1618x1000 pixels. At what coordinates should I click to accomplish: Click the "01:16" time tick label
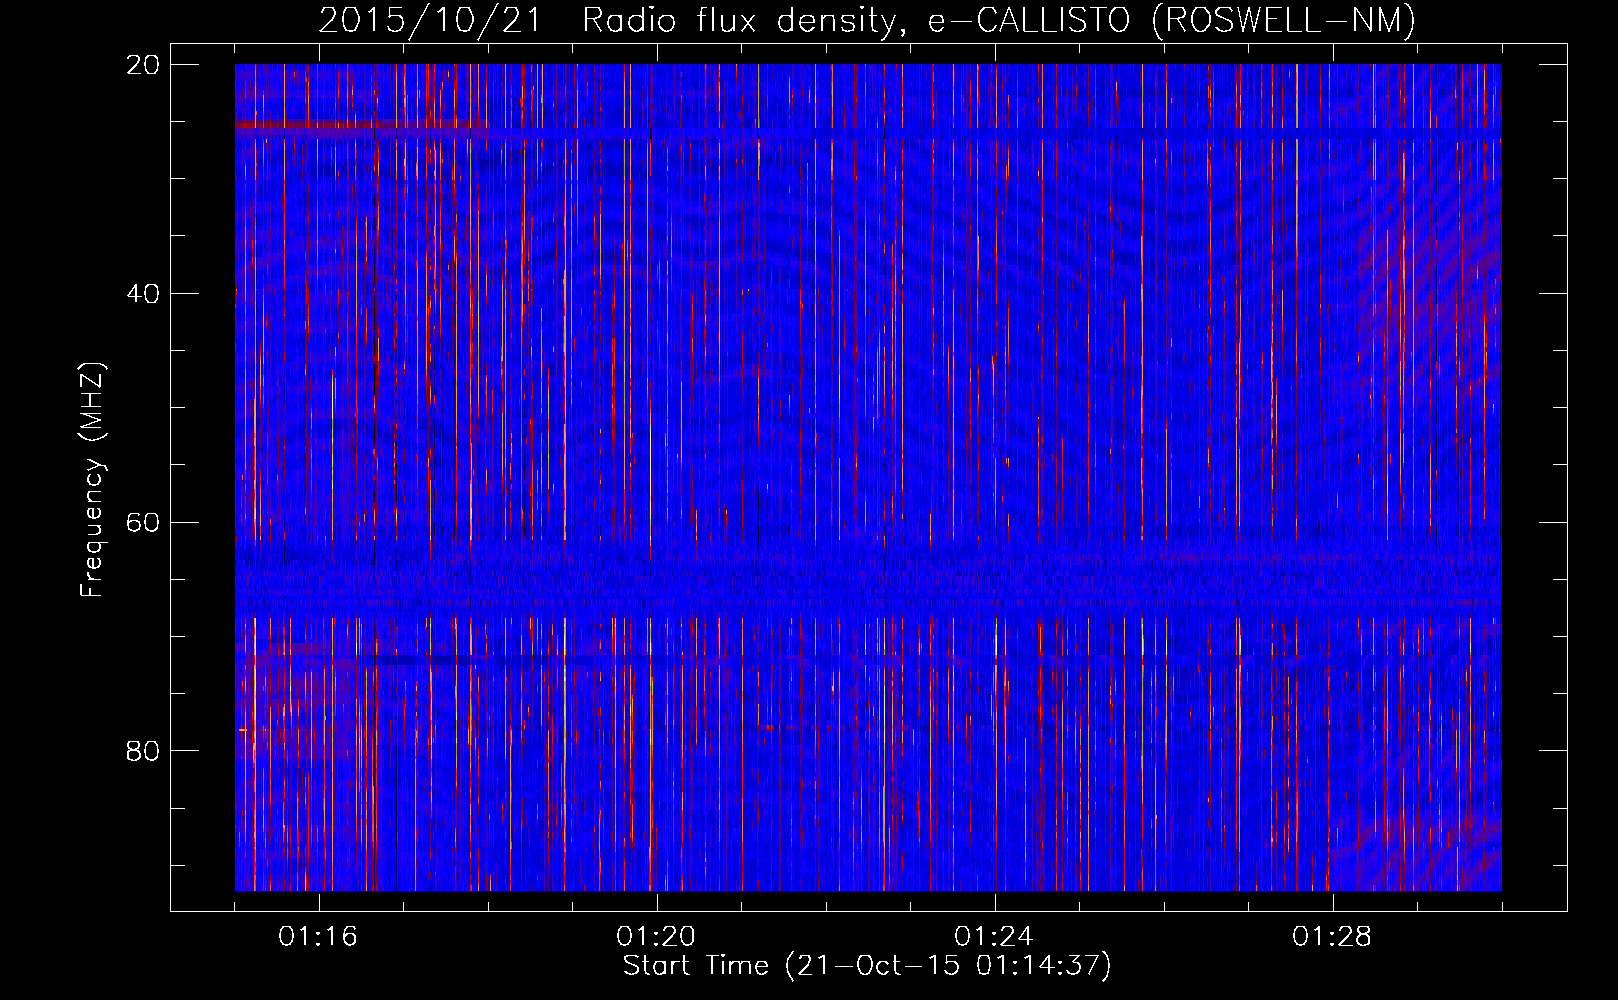tap(318, 937)
